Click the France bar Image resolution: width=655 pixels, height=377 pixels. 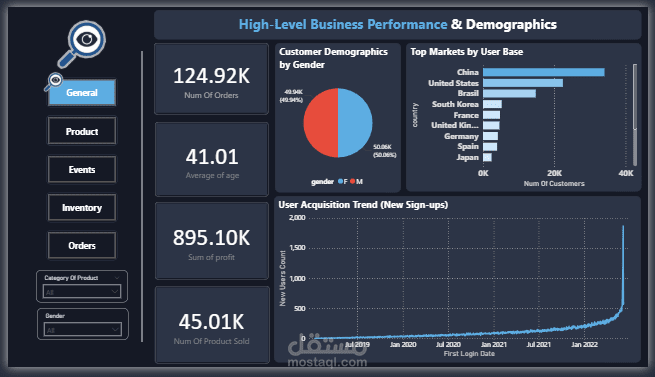(x=492, y=115)
